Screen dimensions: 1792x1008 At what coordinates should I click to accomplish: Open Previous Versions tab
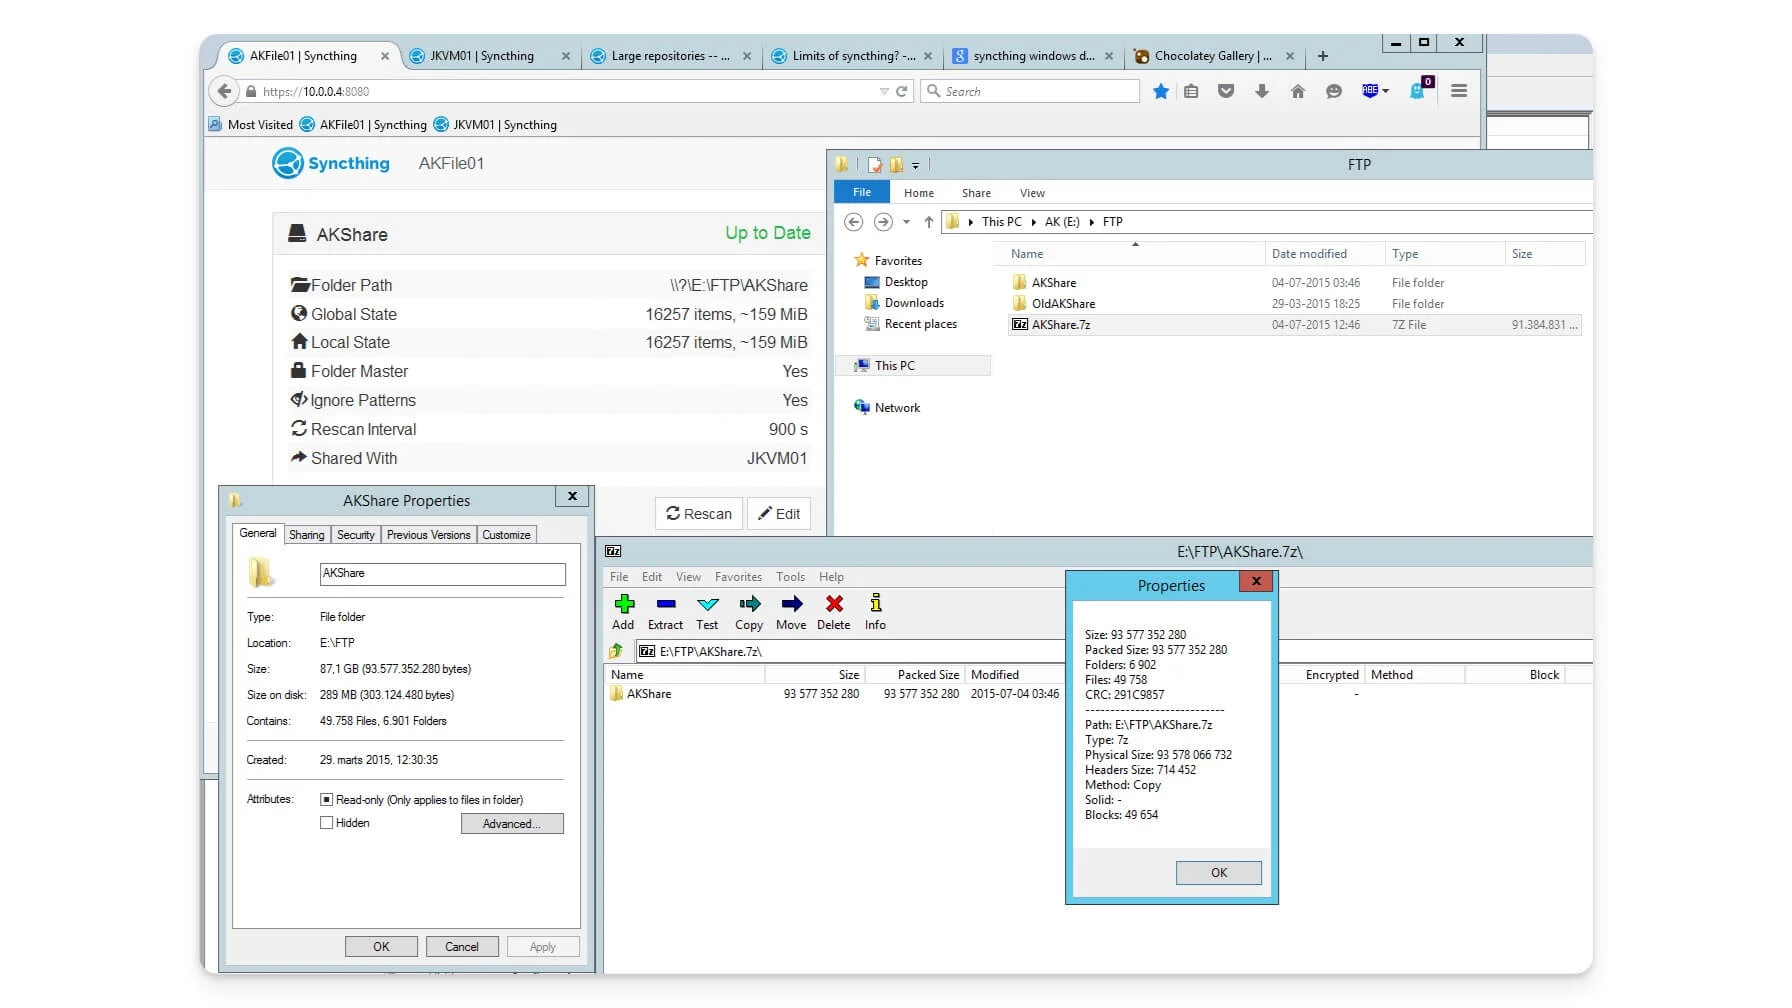coord(429,535)
